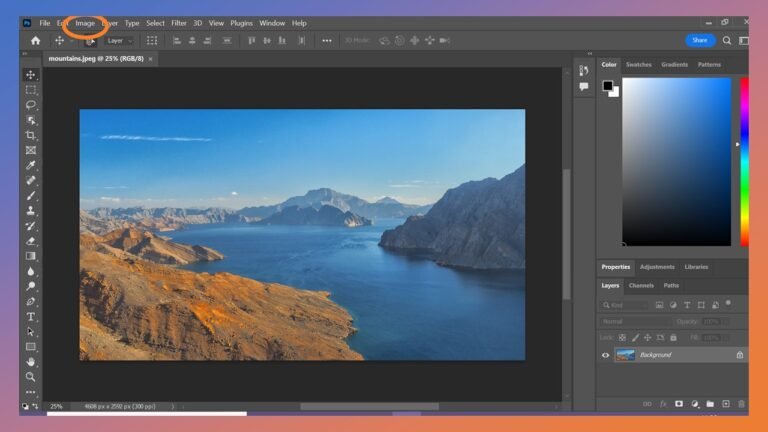
Task: Select the Zoom tool in the toolbox
Action: click(30, 377)
